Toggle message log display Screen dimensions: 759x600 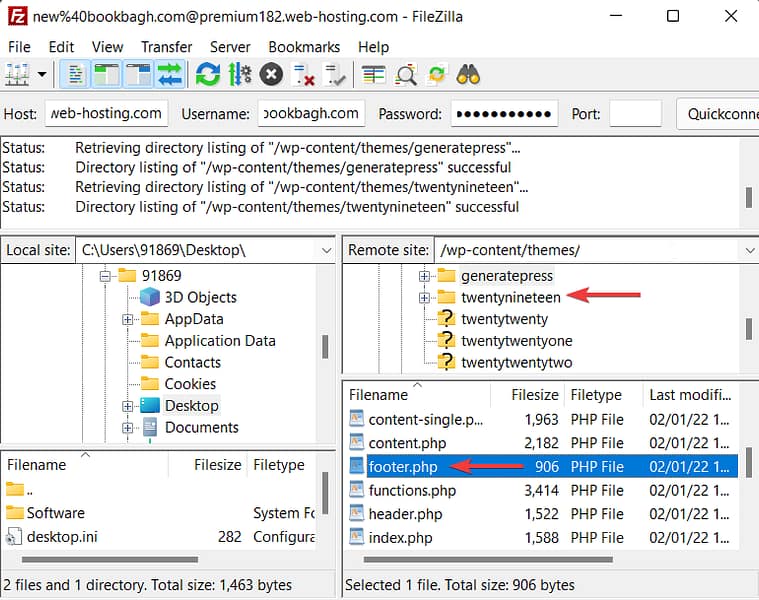75,74
